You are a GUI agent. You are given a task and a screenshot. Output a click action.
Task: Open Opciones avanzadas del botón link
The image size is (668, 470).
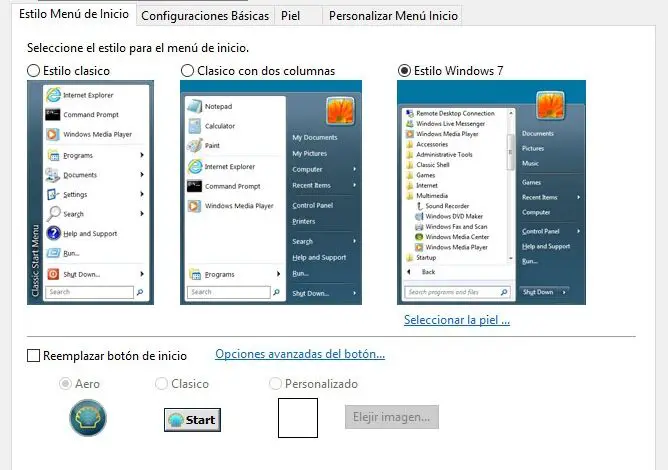pos(300,354)
